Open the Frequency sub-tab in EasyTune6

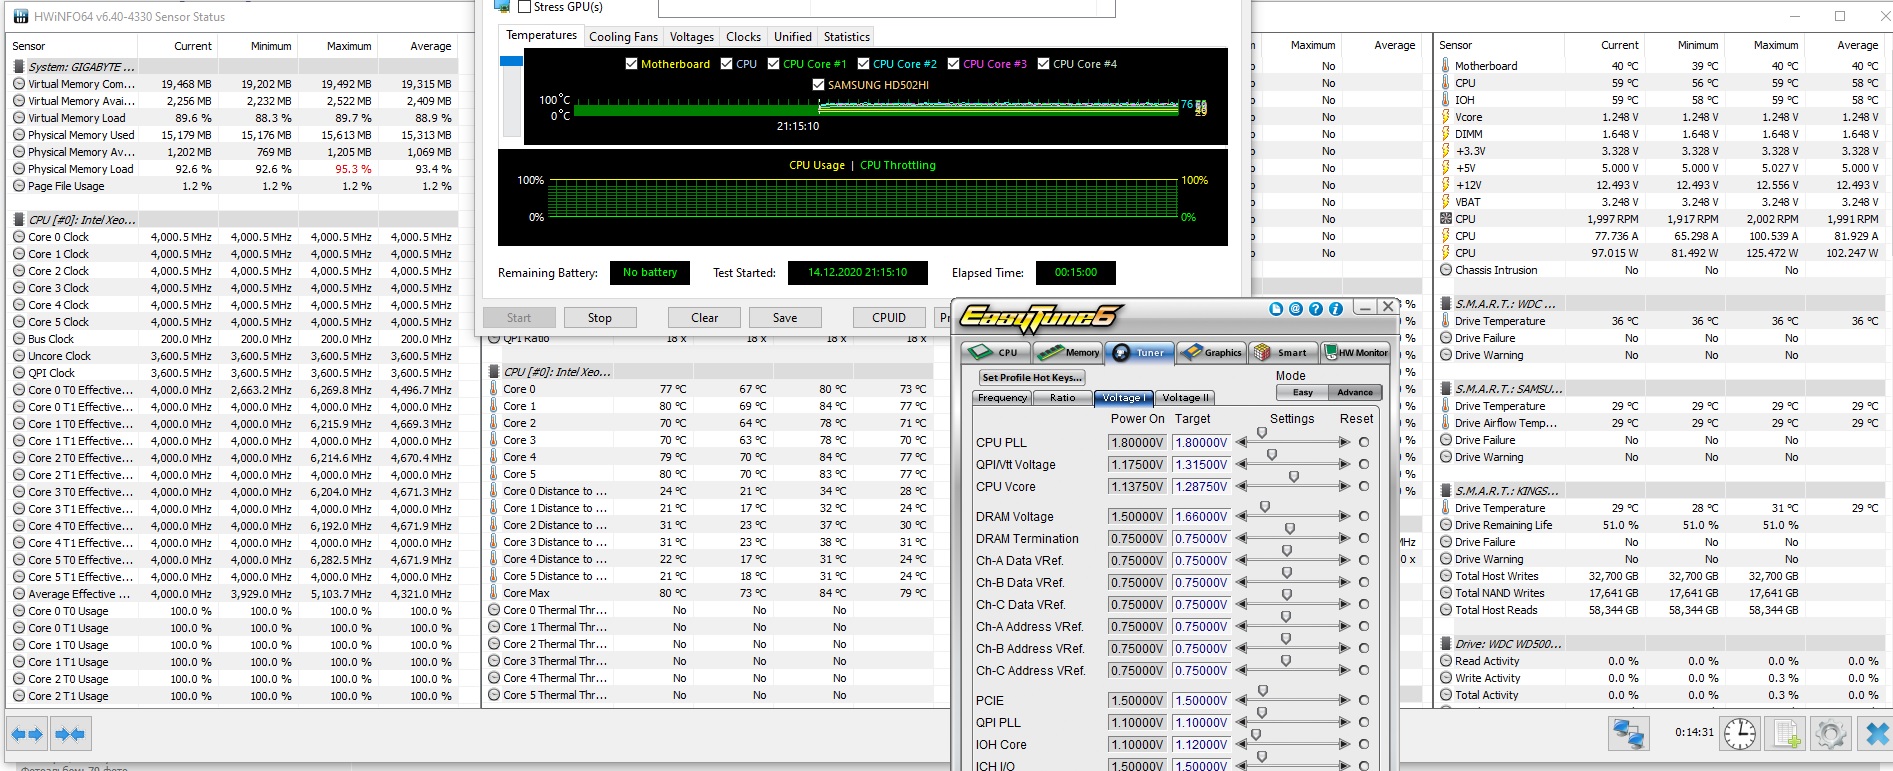(1002, 398)
